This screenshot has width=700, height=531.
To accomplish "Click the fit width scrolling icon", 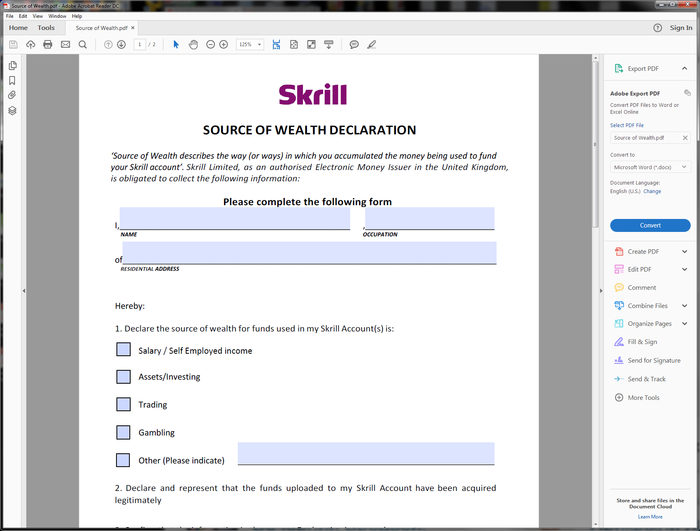I will [x=276, y=45].
